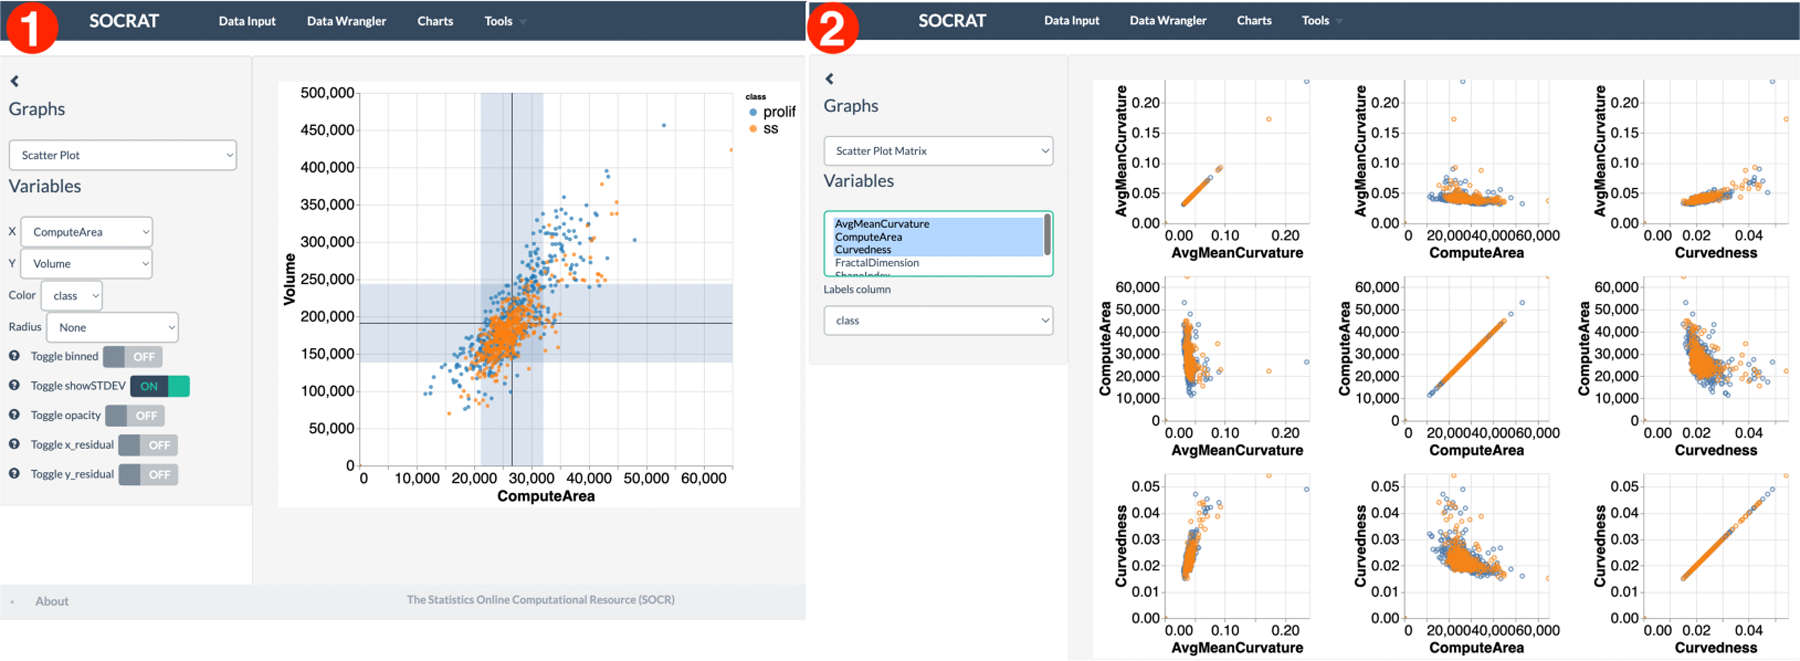Screen dimensions: 1800x661
Task: Enable the Toggle y_residual switch
Action: pos(148,475)
